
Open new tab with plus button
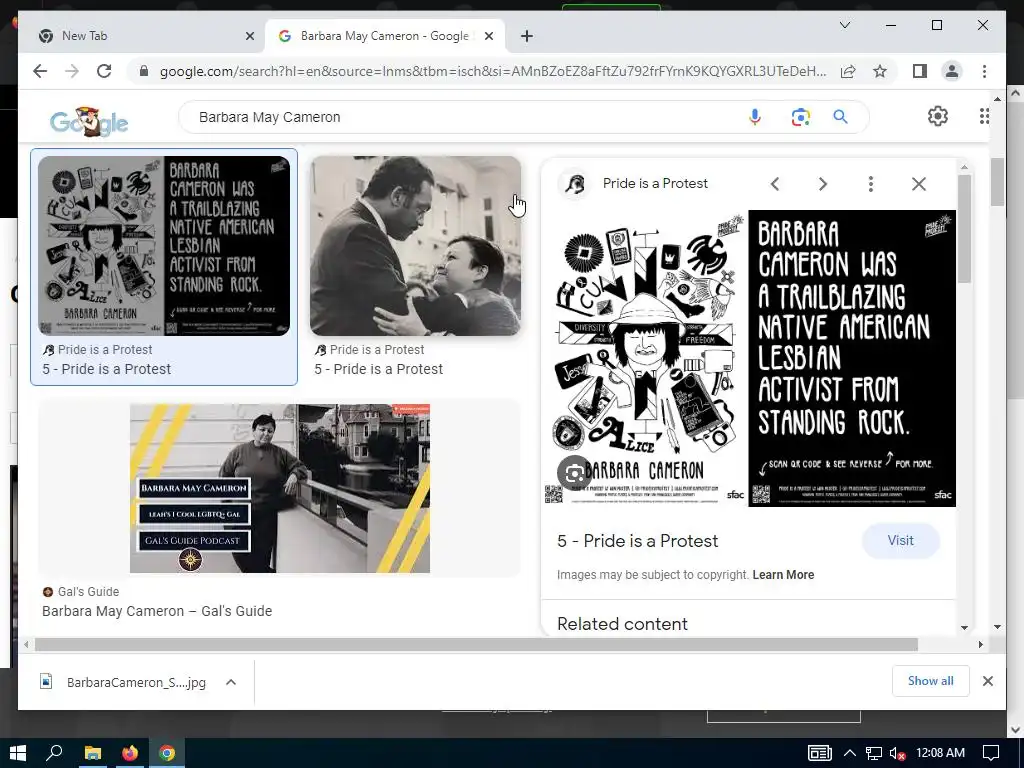click(x=527, y=36)
